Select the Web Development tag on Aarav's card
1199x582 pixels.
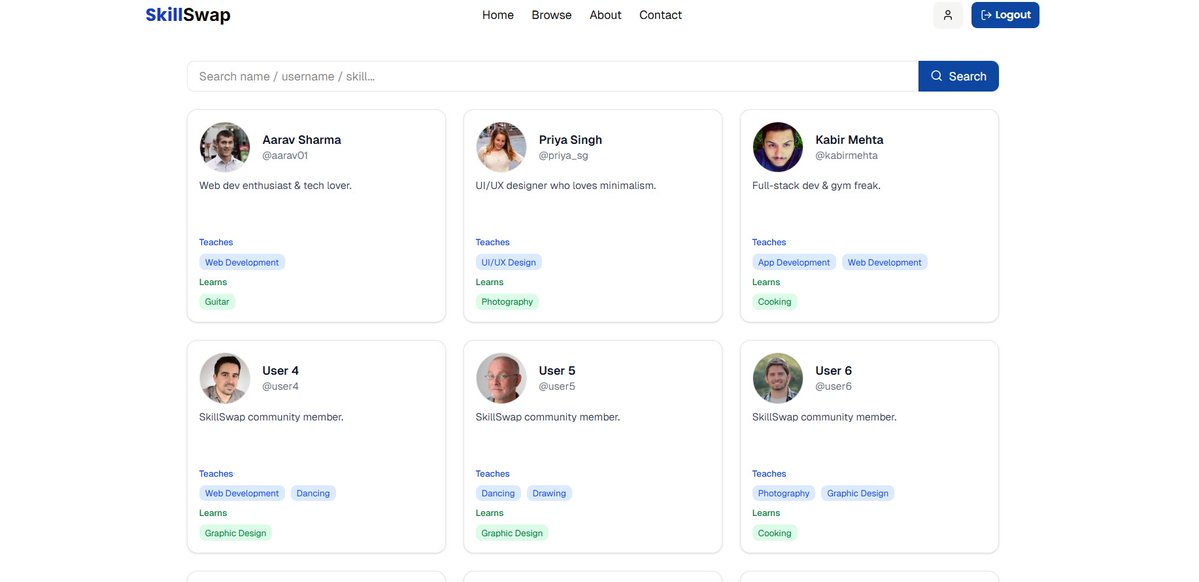pyautogui.click(x=241, y=261)
